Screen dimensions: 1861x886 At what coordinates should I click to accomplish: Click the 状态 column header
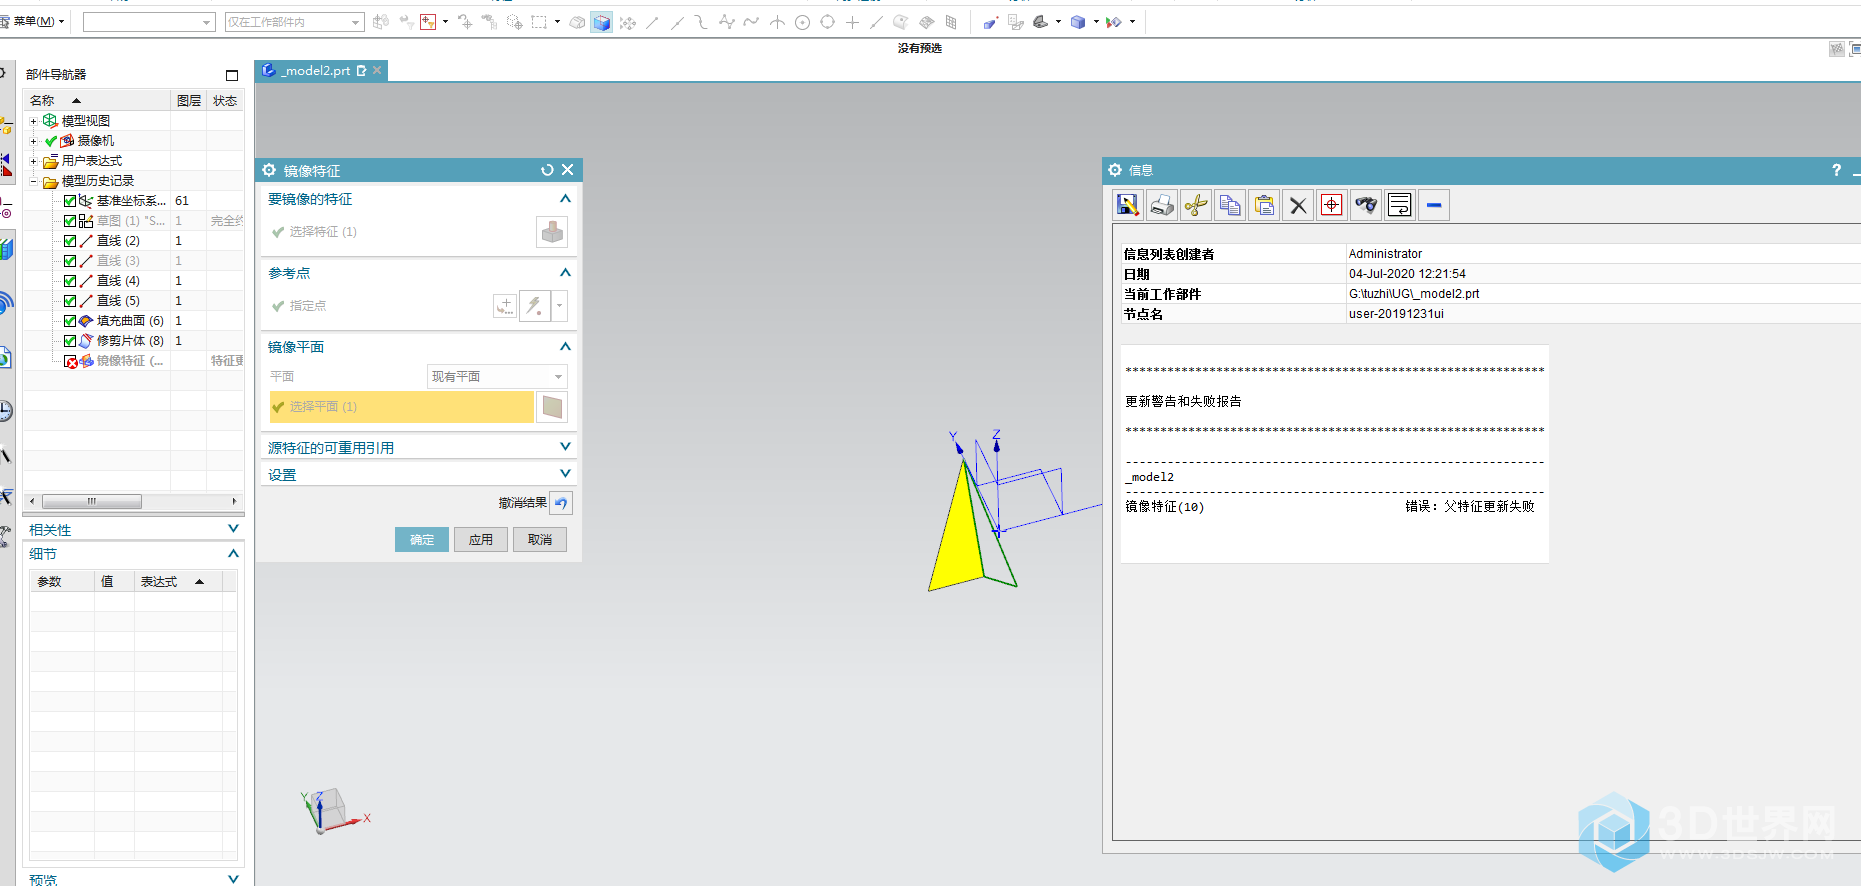pyautogui.click(x=225, y=100)
